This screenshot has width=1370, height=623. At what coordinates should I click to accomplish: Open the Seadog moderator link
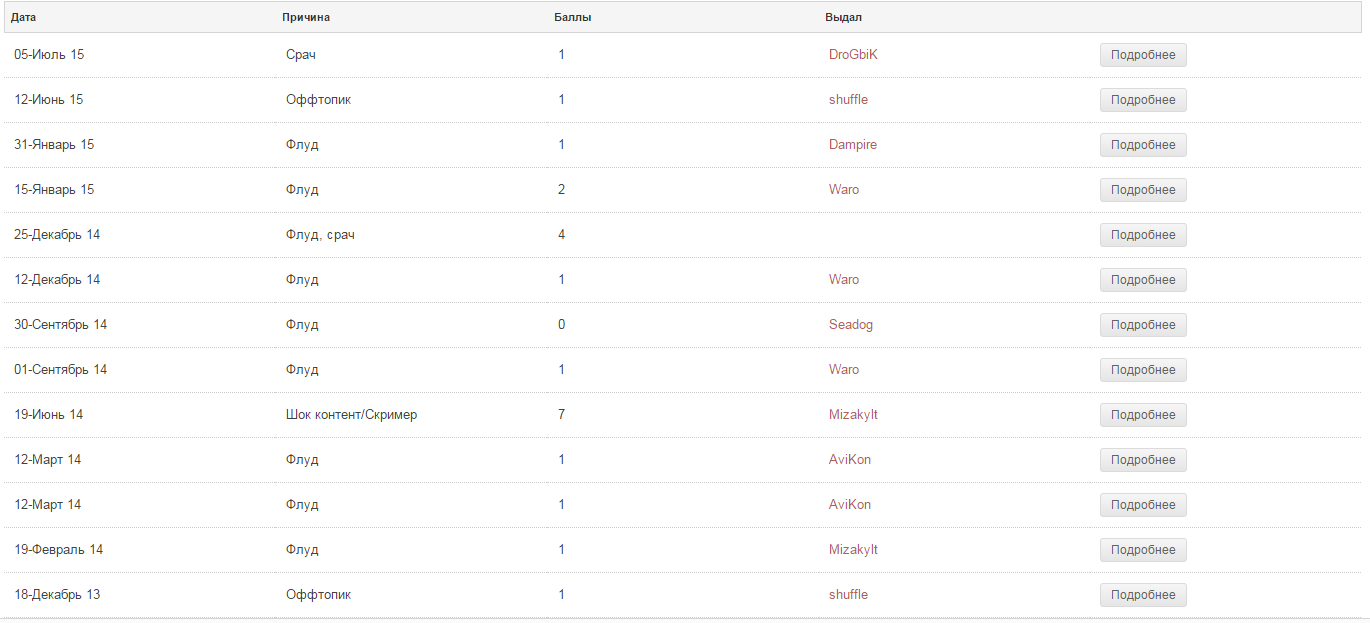(850, 325)
